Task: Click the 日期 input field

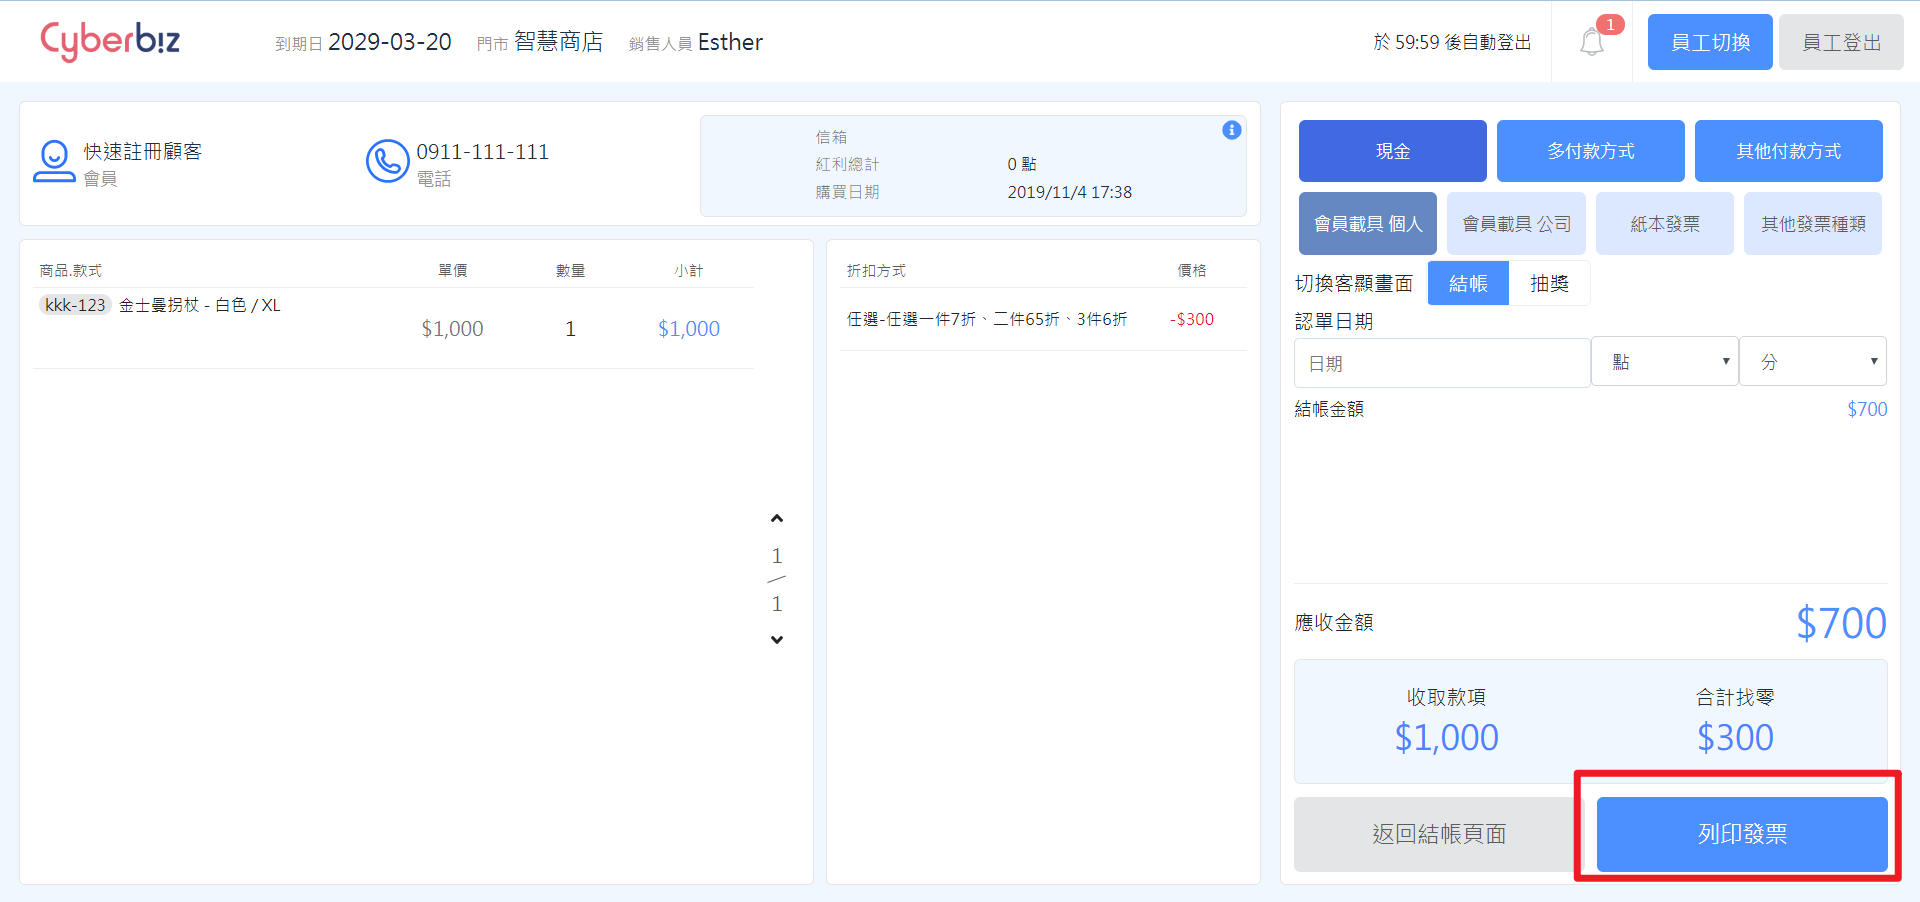Action: [1442, 363]
